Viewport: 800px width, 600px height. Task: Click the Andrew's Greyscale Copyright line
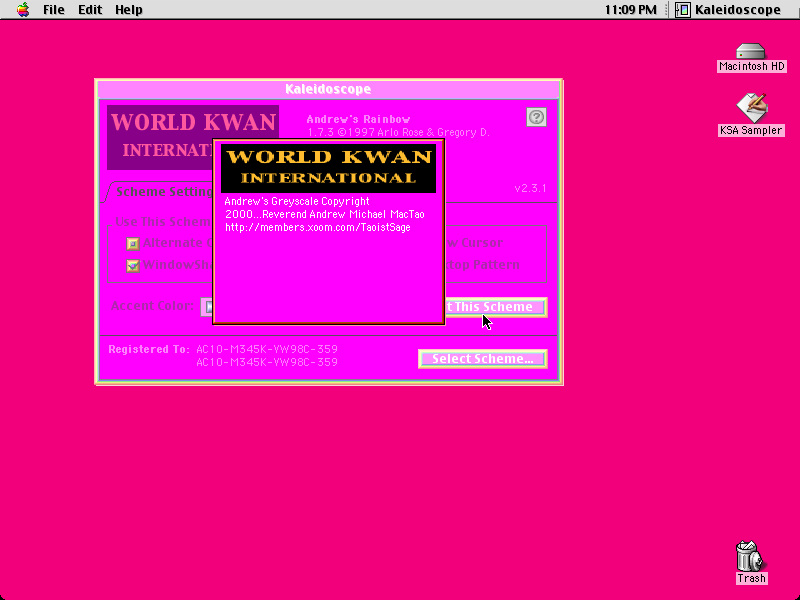coord(297,201)
